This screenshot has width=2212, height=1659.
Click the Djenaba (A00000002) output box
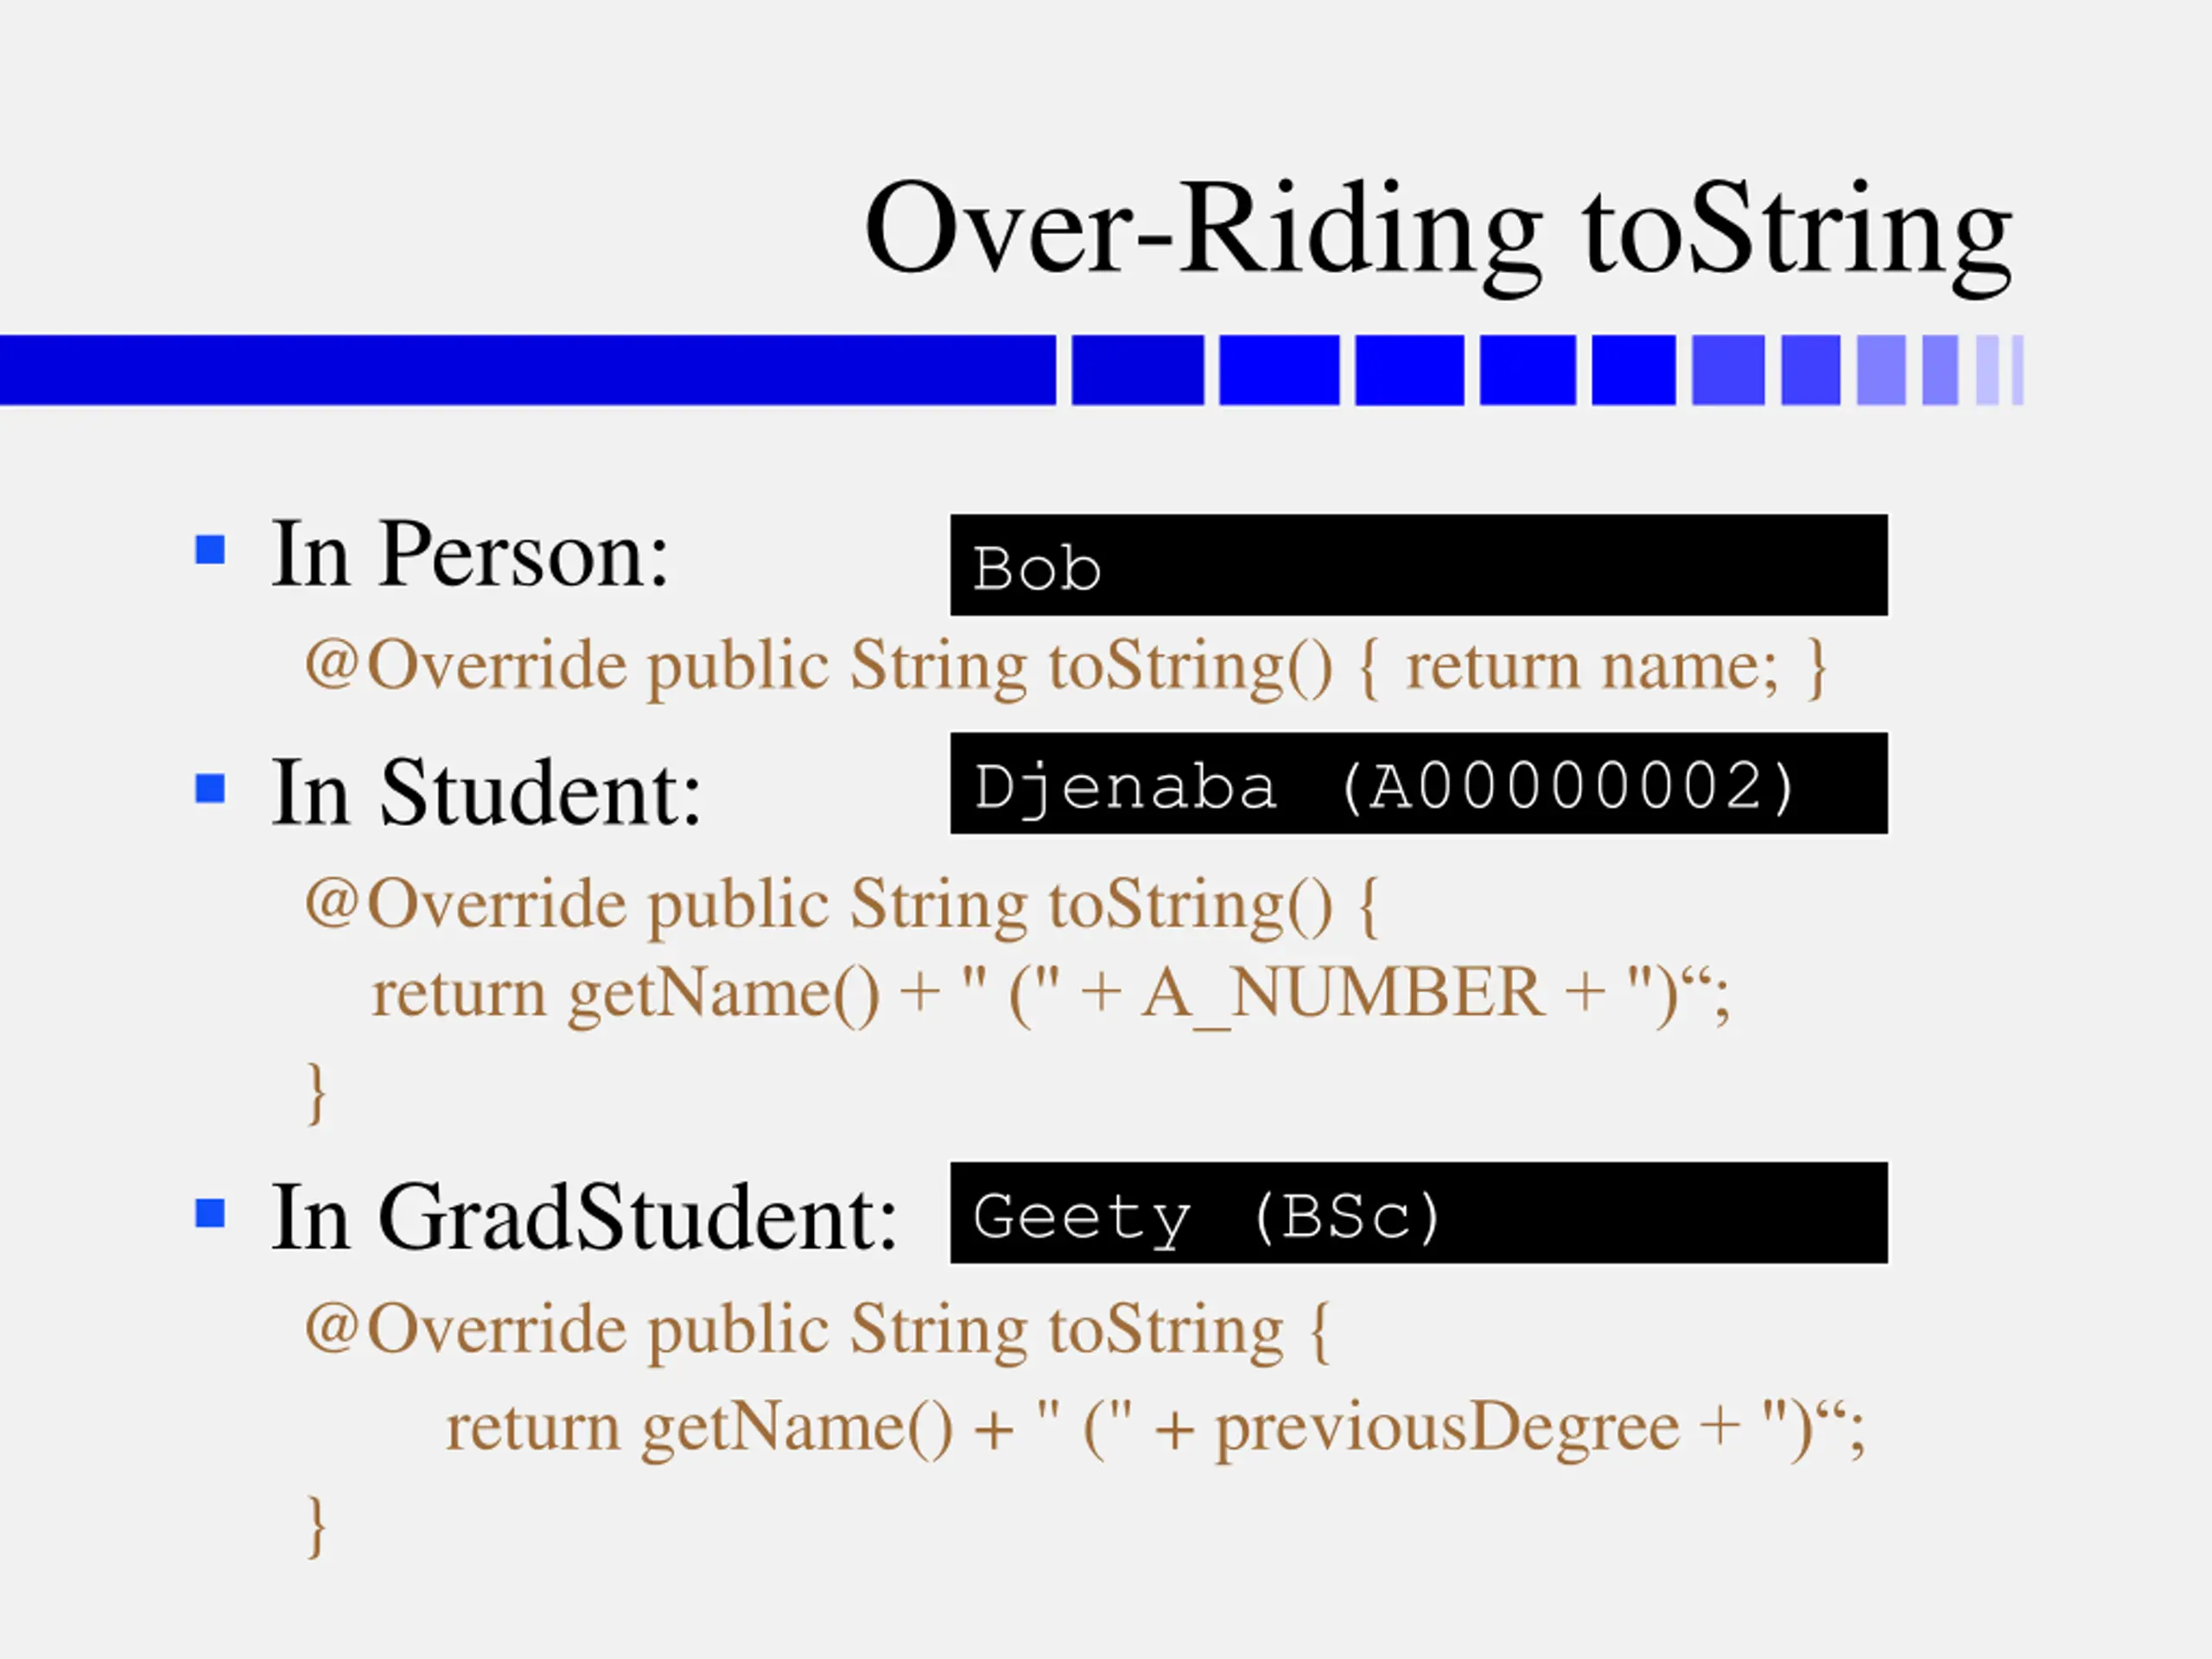[1419, 783]
